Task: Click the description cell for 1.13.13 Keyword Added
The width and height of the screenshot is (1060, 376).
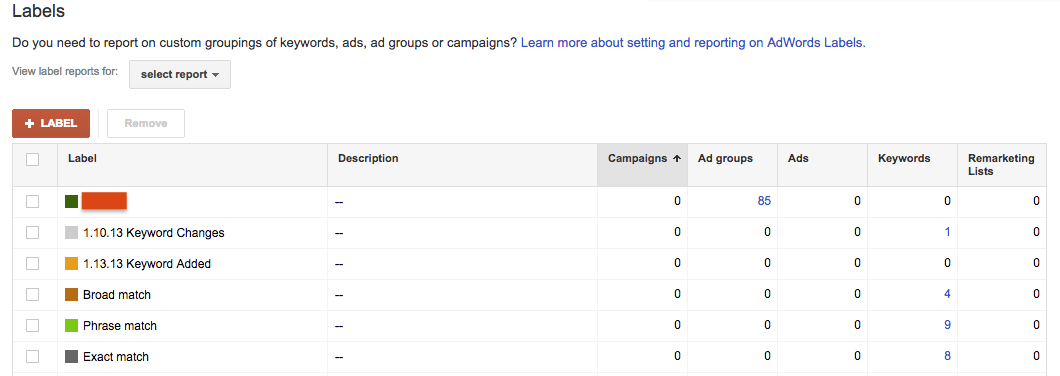Action: coord(462,264)
